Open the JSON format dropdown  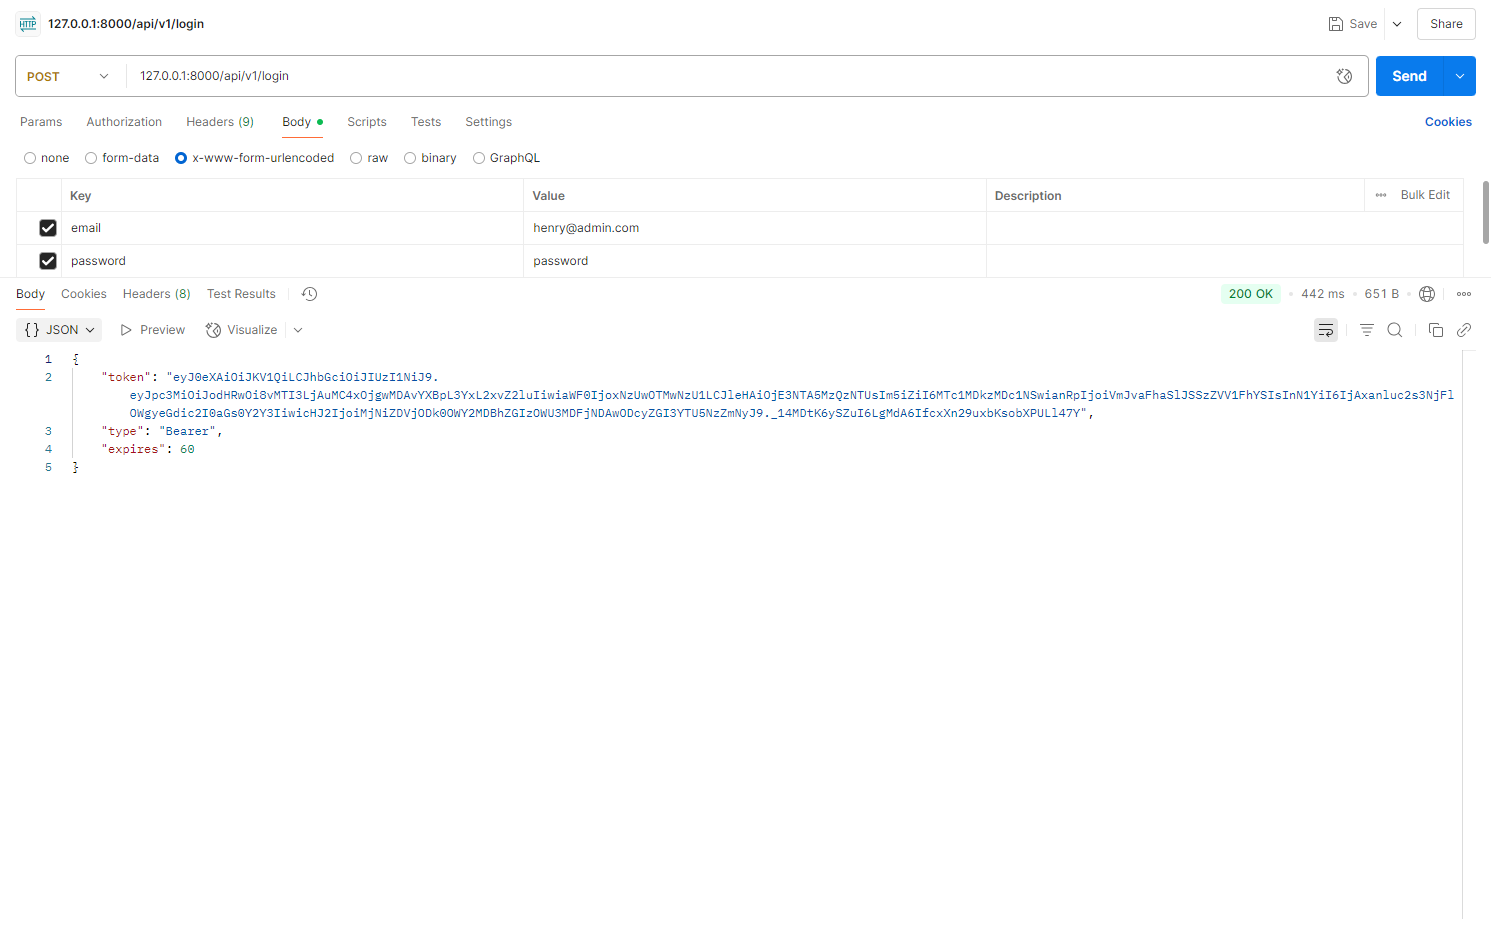59,330
